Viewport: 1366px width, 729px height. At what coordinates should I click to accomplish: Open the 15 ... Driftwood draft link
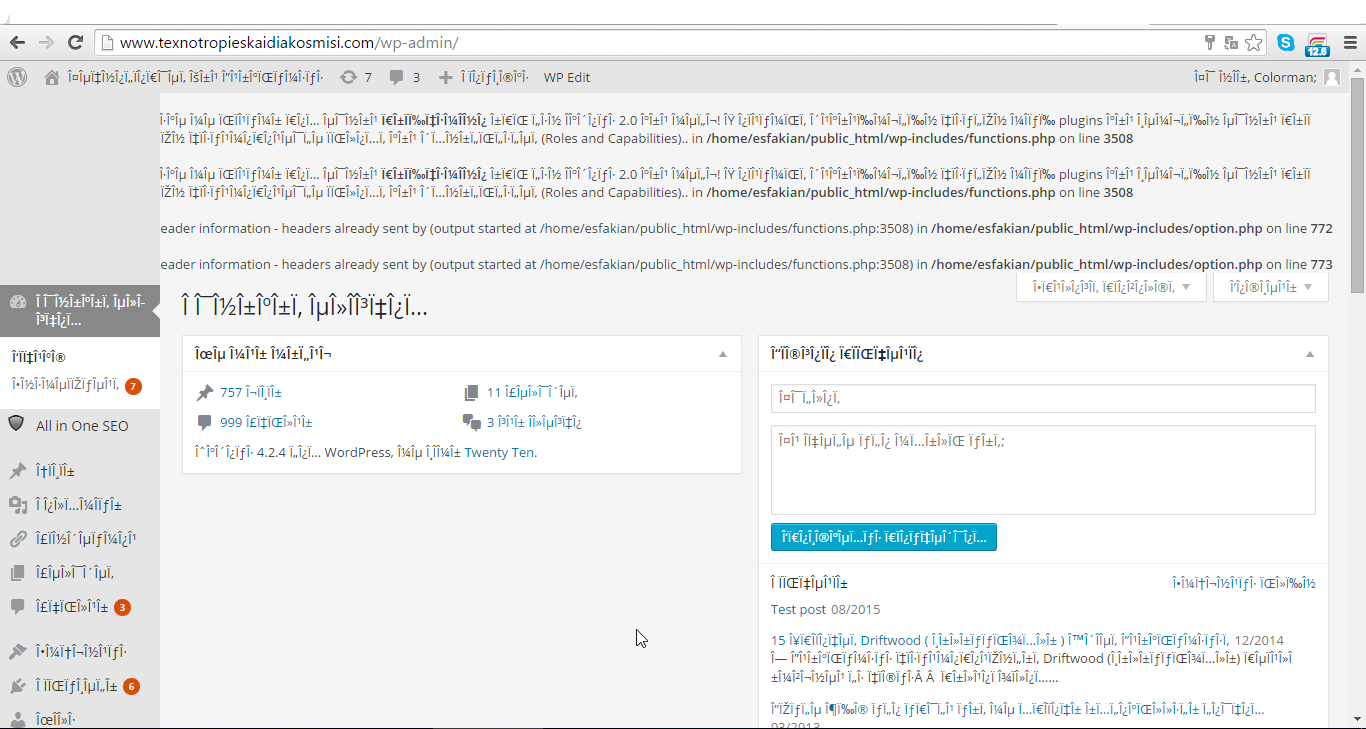tap(1000, 640)
